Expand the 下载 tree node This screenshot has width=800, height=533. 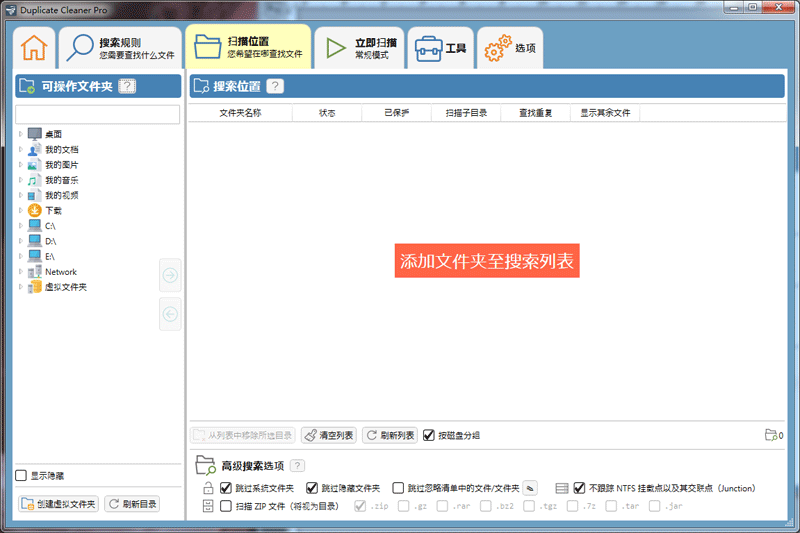(21, 210)
